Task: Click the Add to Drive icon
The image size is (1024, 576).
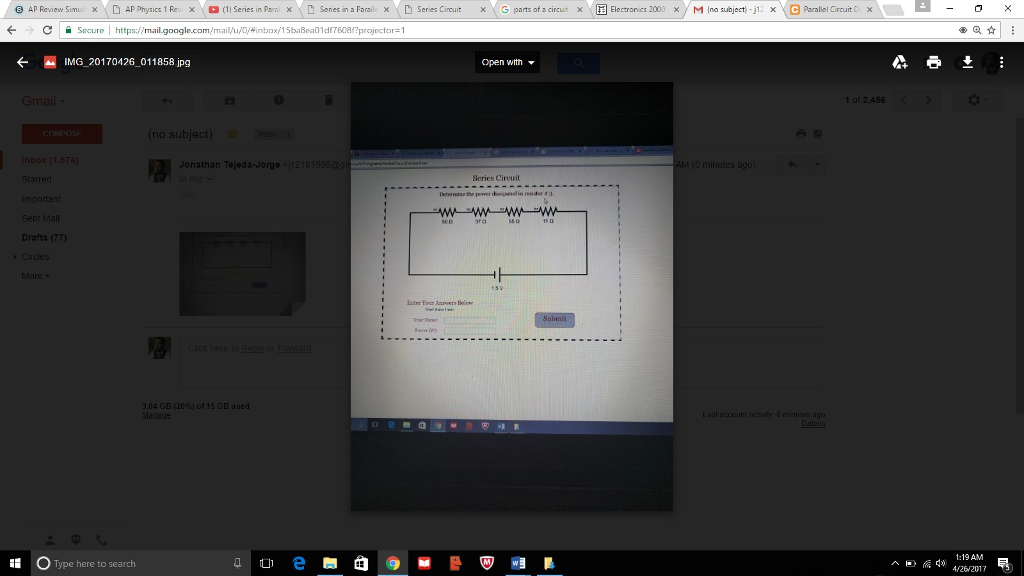Action: click(x=899, y=61)
